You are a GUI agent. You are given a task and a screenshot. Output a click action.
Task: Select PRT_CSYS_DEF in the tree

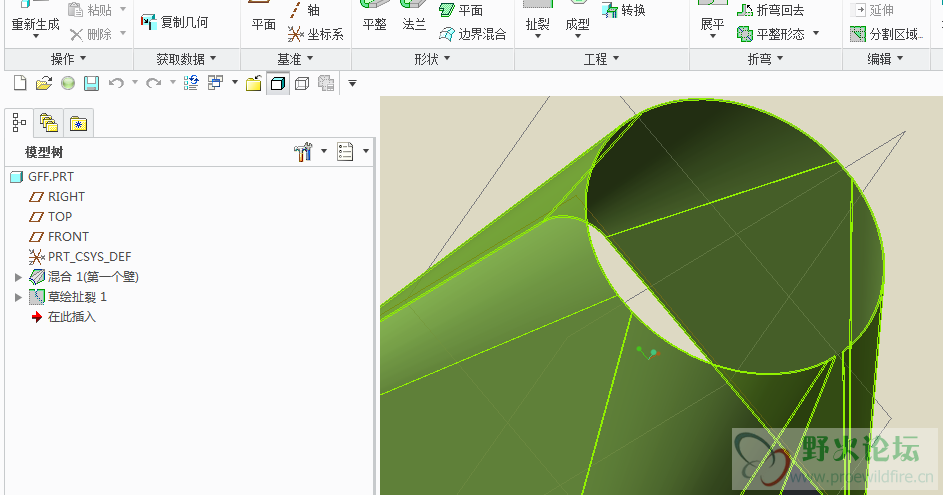tap(80, 257)
